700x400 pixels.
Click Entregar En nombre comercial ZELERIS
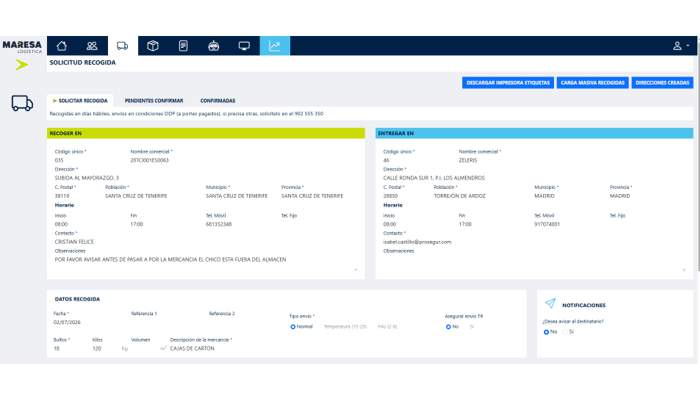point(571,160)
